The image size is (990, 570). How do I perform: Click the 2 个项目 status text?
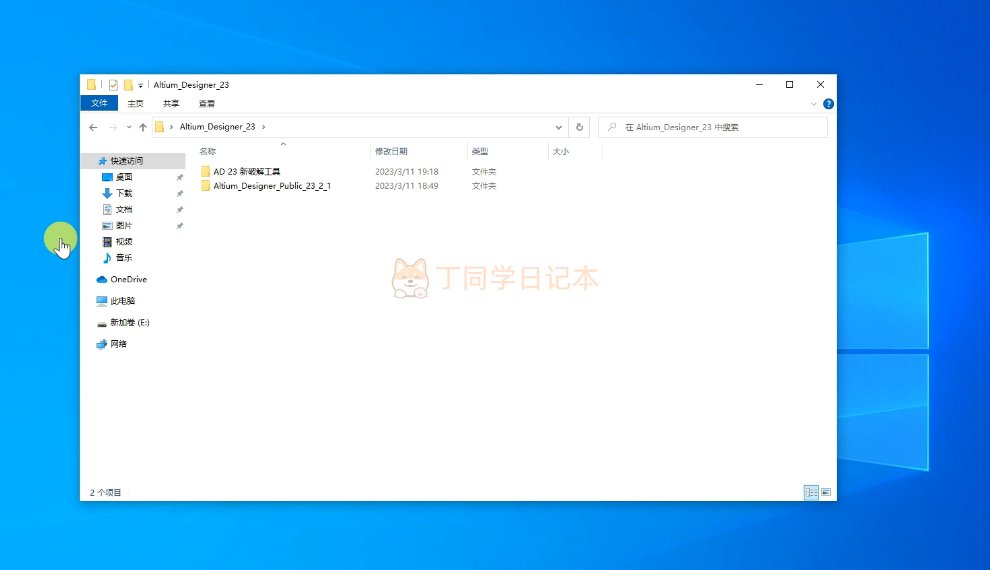(x=105, y=492)
